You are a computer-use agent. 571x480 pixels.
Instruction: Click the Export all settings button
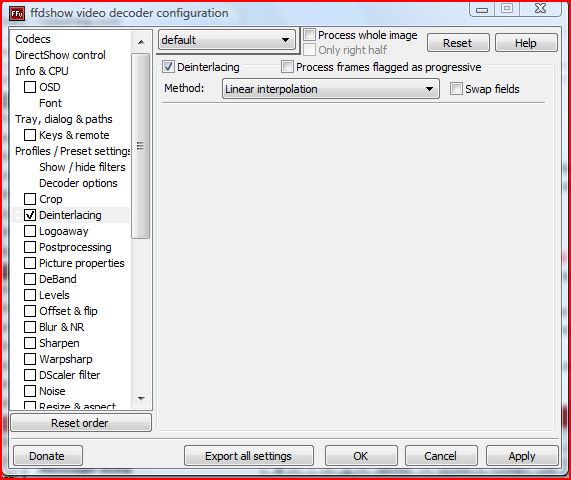pos(248,456)
